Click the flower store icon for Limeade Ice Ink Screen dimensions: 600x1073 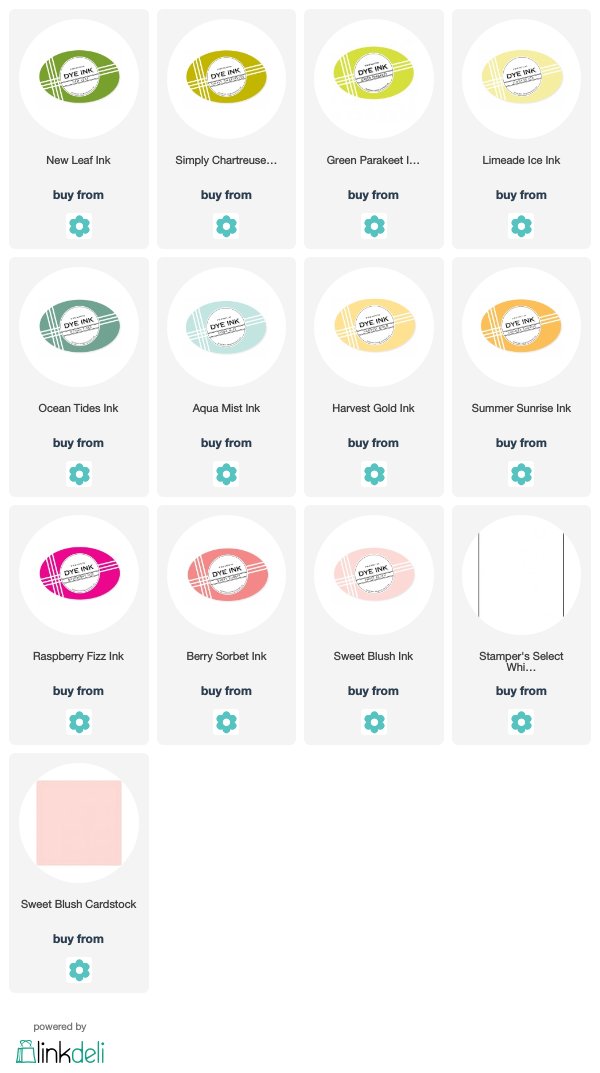(521, 226)
